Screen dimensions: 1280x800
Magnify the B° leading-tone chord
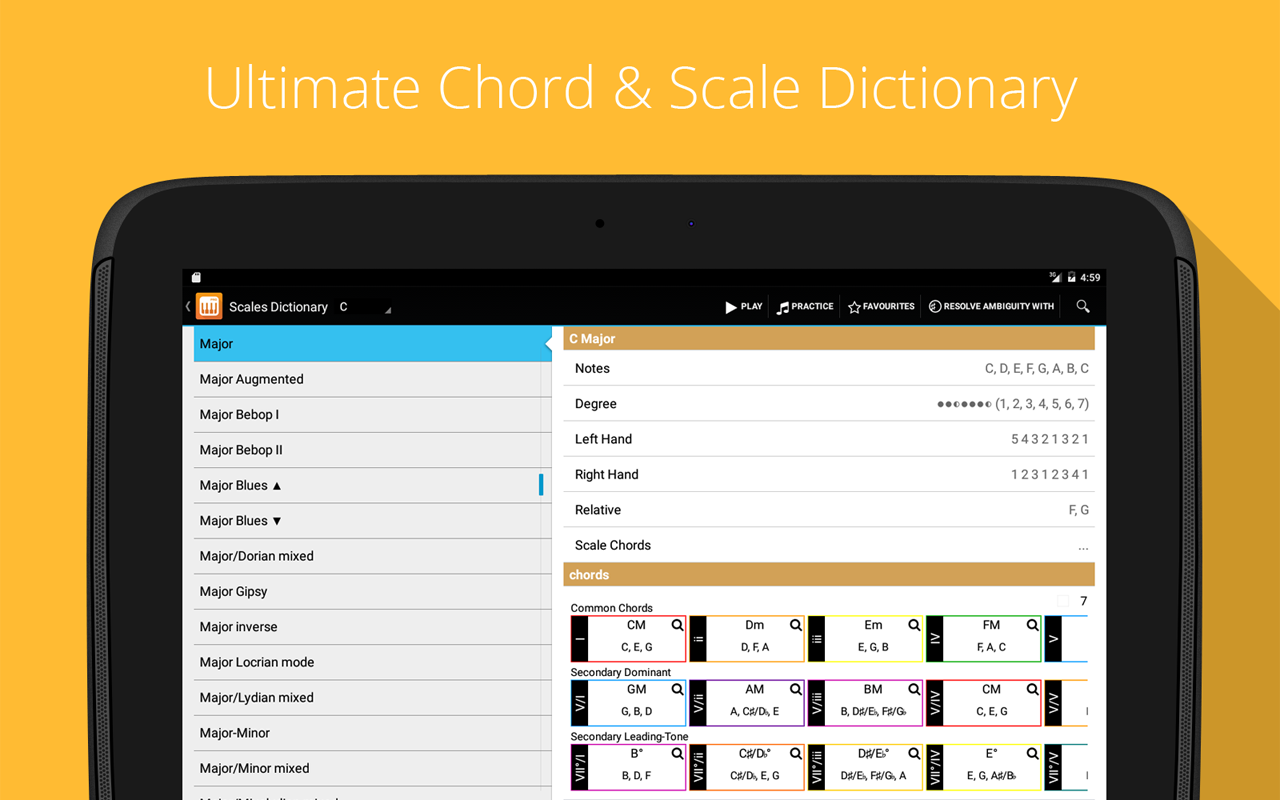[x=678, y=753]
